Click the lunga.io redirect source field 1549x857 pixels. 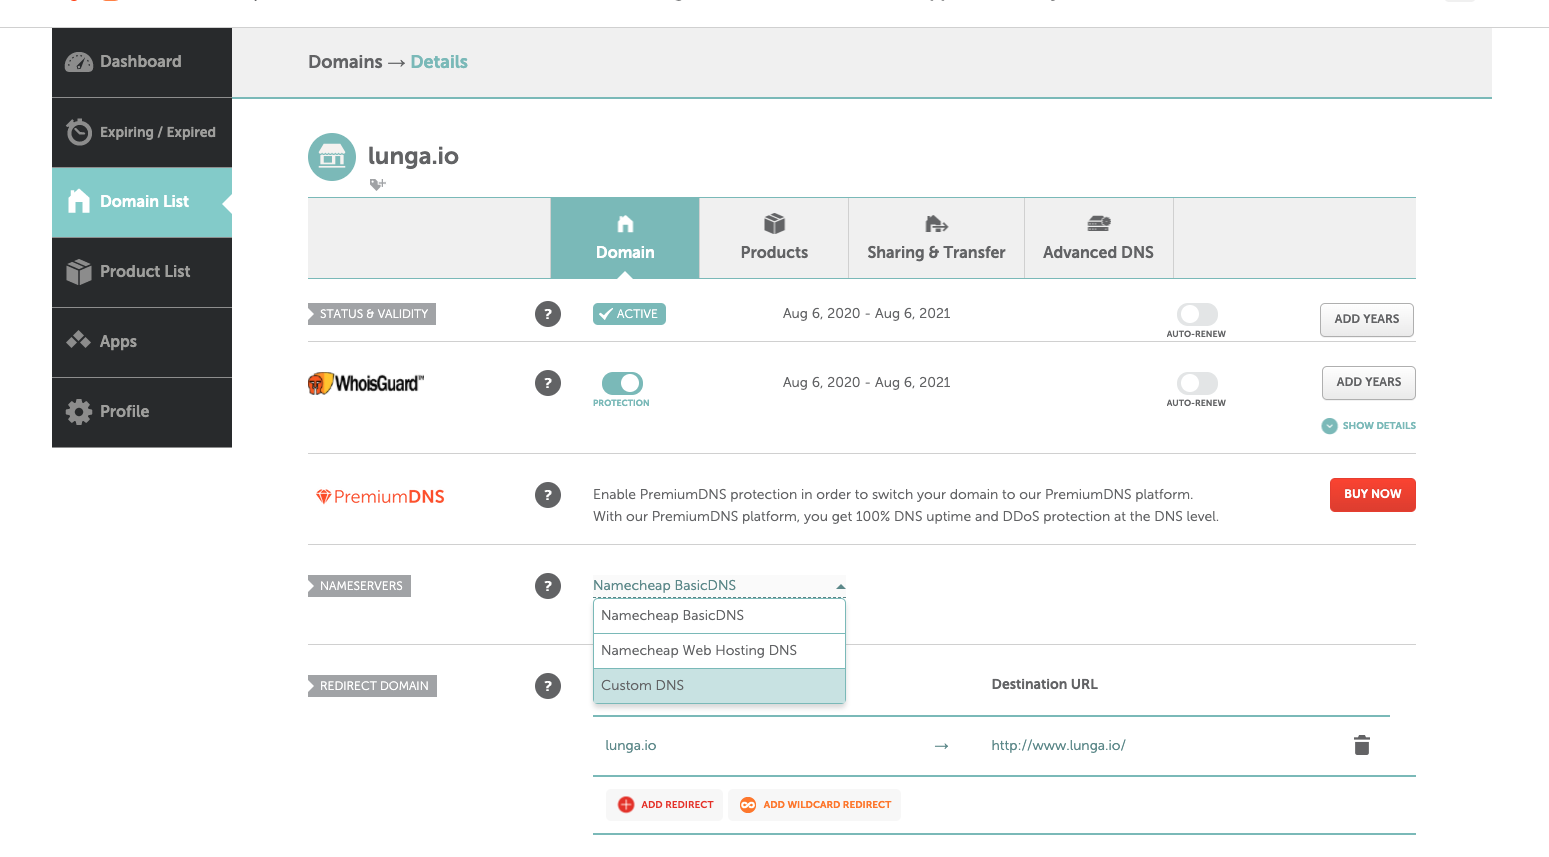point(631,746)
